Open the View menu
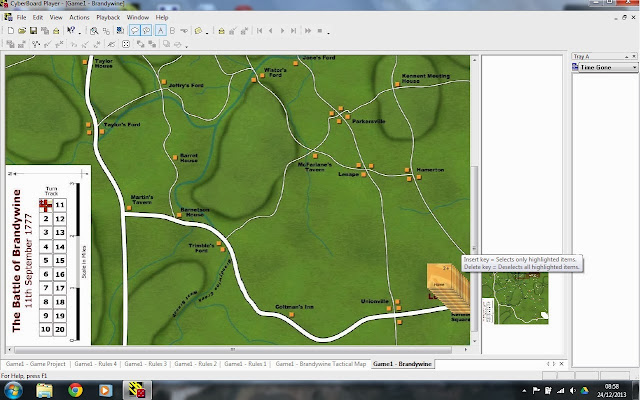640x400 pixels. 56,18
